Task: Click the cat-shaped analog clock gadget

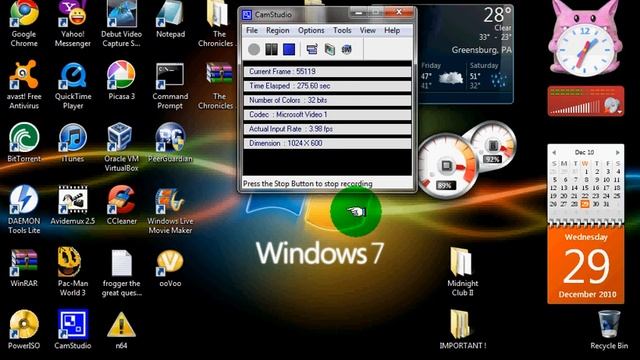Action: tap(586, 38)
